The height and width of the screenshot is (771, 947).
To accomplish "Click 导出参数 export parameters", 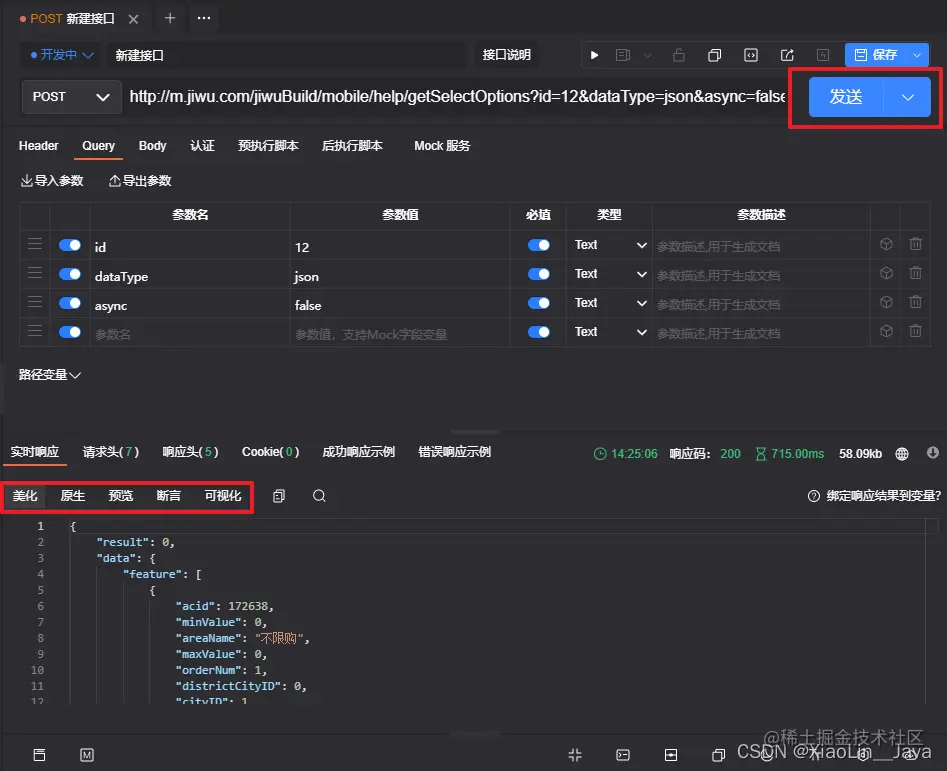I will [140, 181].
